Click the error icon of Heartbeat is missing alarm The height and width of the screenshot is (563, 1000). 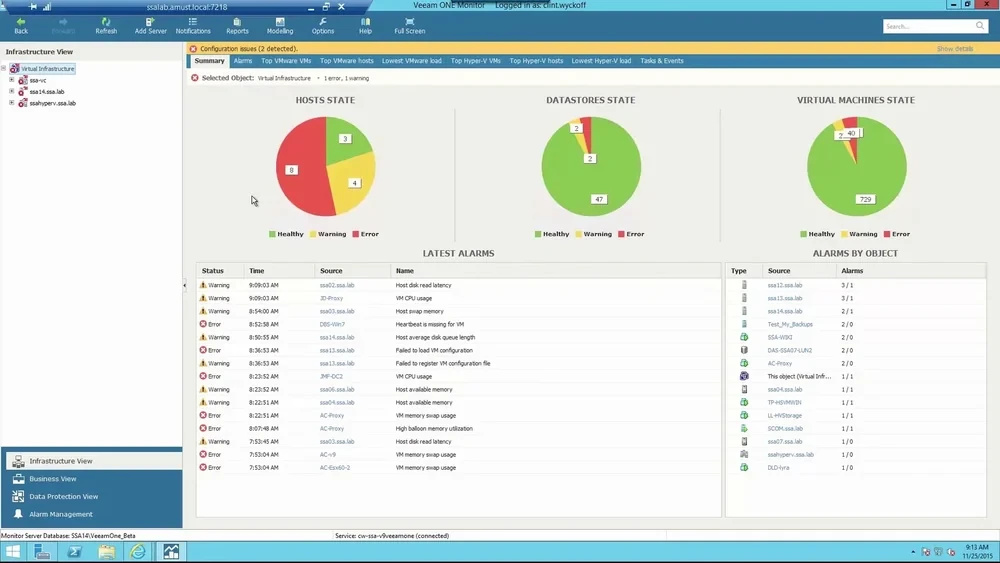pos(203,325)
